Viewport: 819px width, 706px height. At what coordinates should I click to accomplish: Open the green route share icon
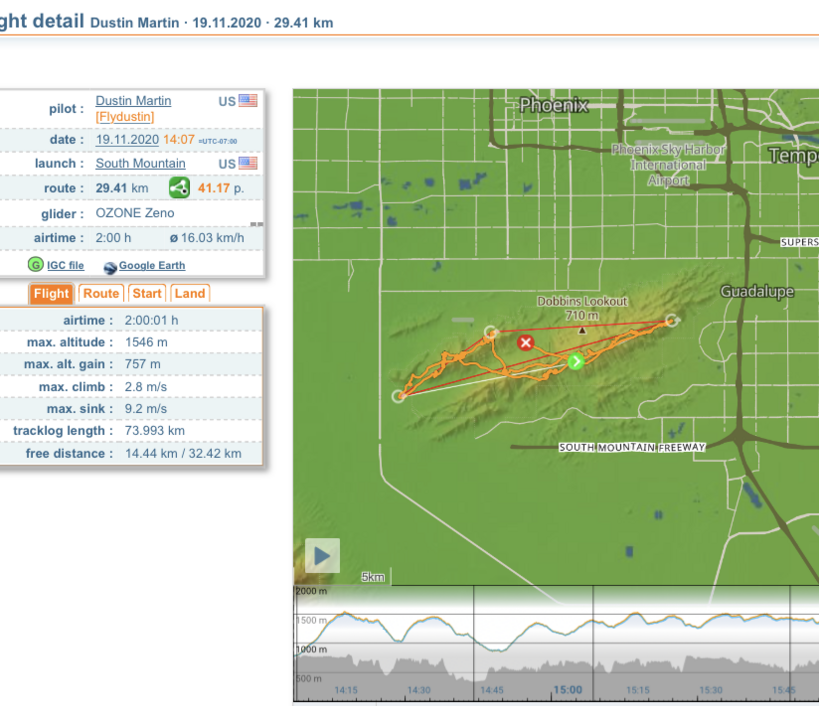pos(179,188)
